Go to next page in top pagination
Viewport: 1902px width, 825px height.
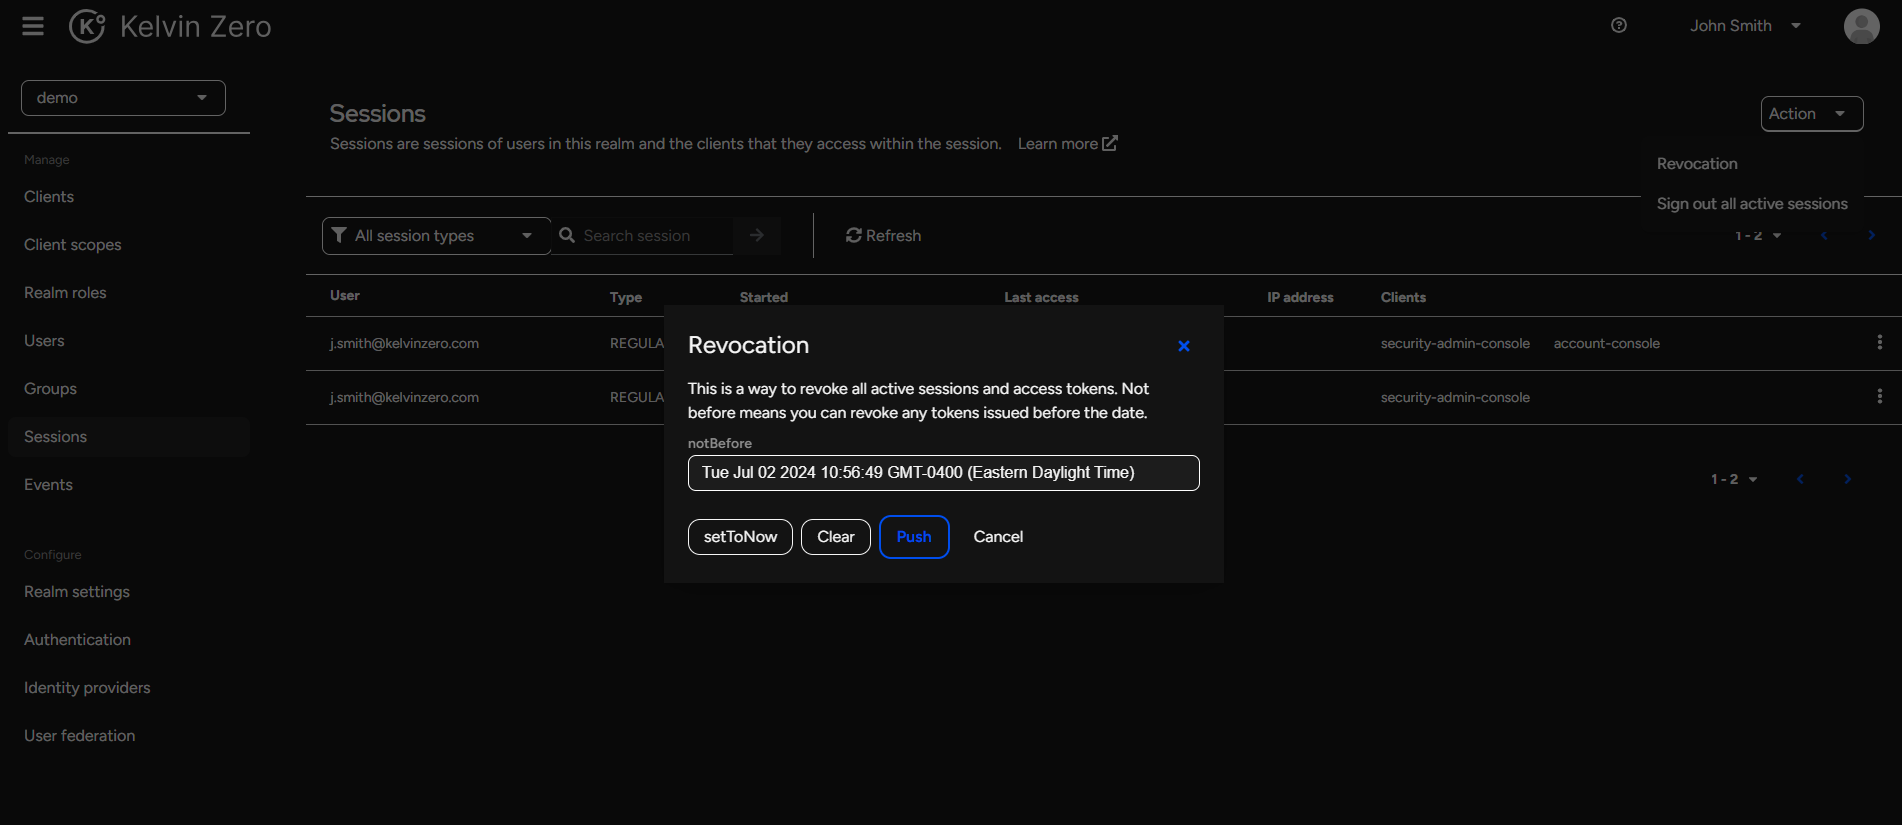pyautogui.click(x=1871, y=236)
